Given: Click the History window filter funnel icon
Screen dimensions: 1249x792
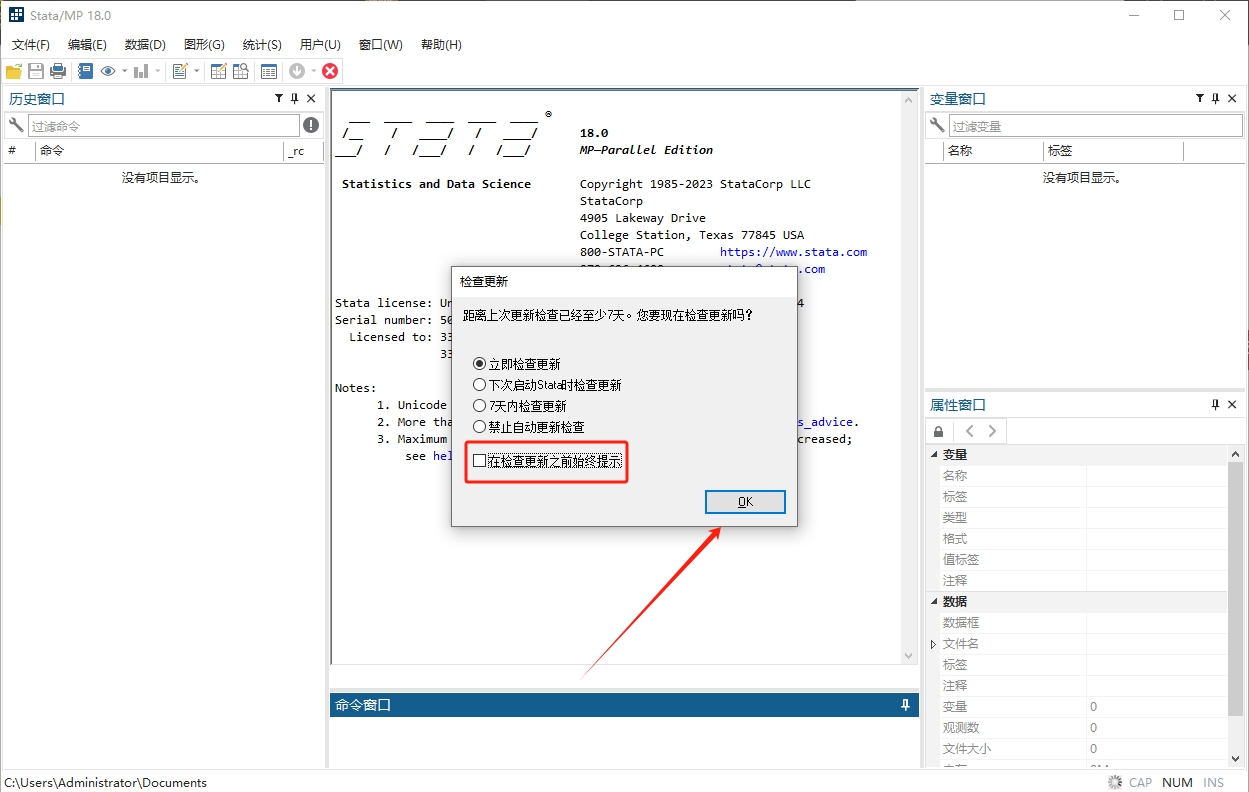Looking at the screenshot, I should [279, 98].
